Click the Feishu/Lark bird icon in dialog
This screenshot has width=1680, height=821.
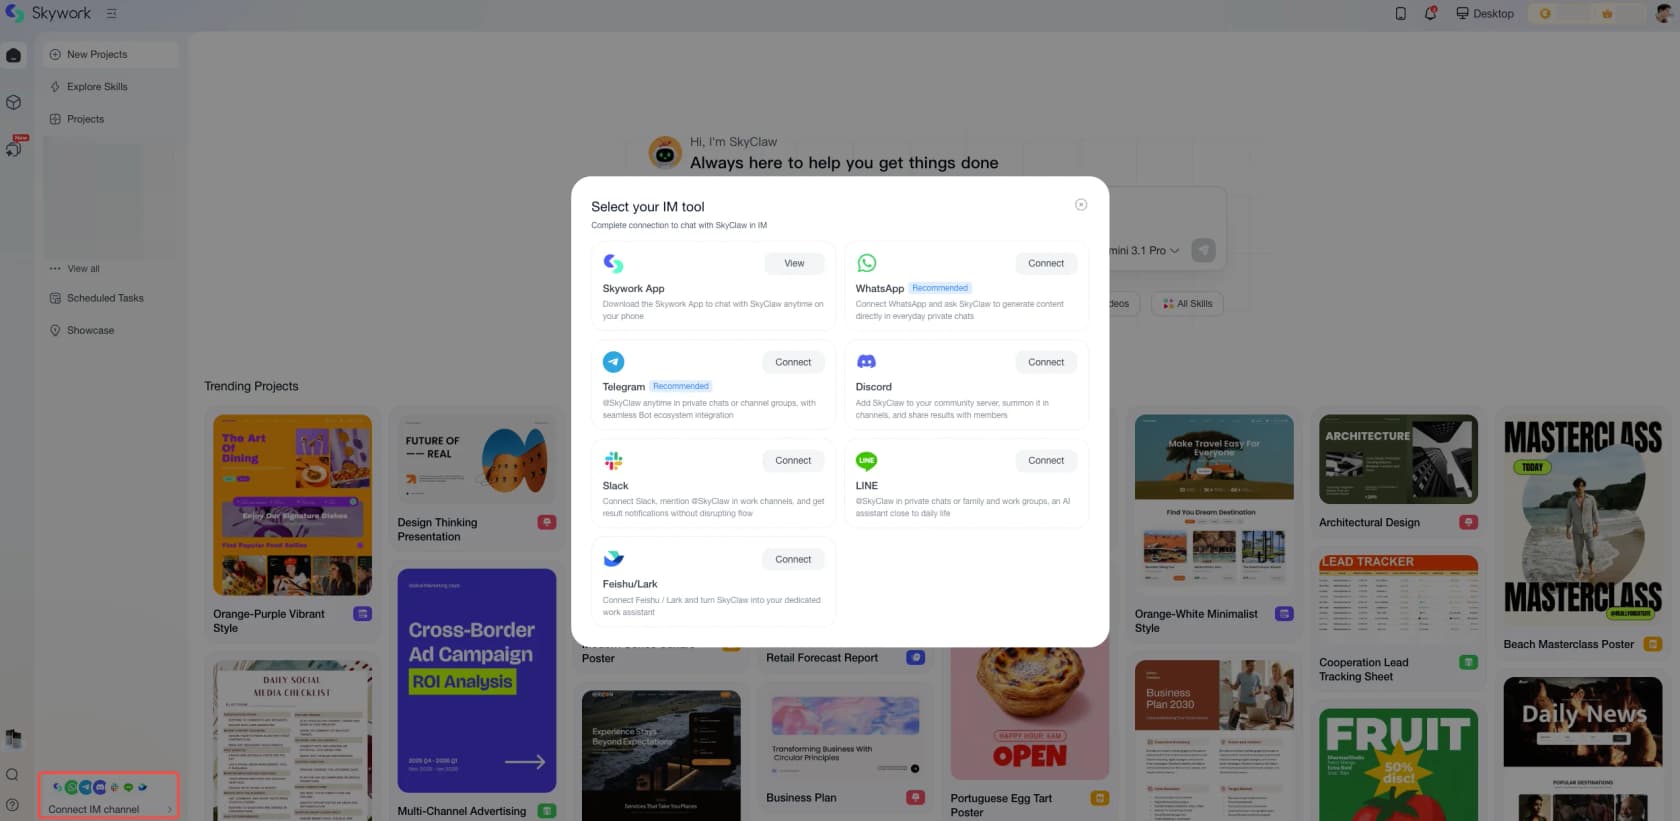click(613, 558)
